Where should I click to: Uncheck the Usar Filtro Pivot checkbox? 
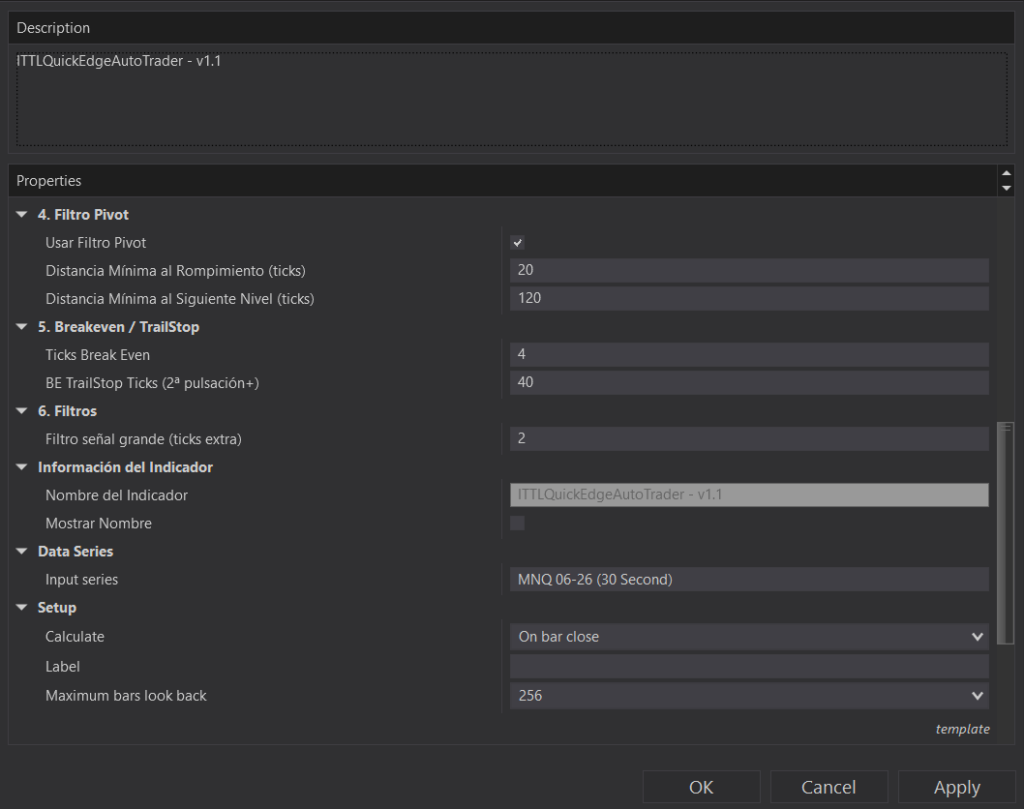pyautogui.click(x=517, y=243)
